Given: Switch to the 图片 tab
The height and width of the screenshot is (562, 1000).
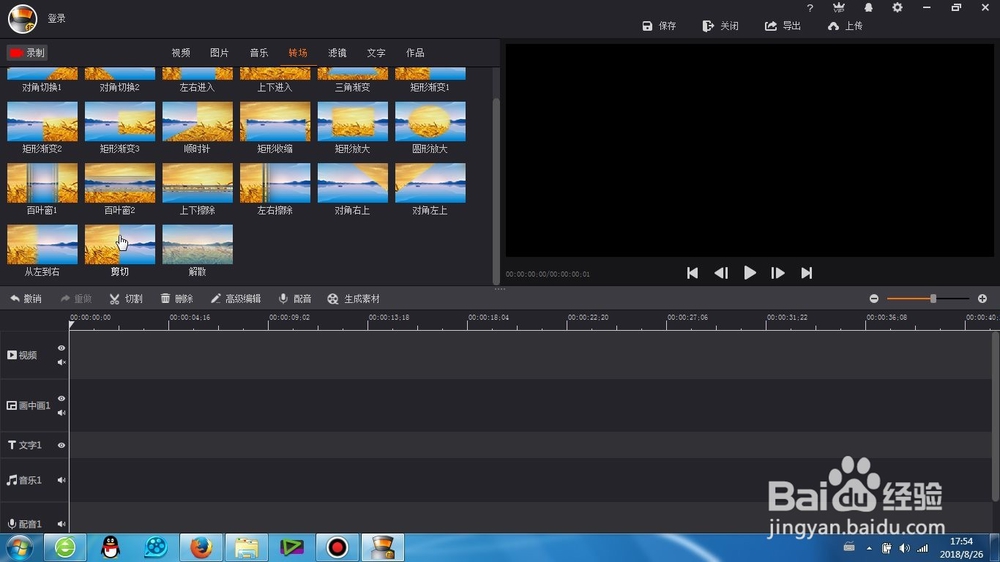Looking at the screenshot, I should coord(219,53).
